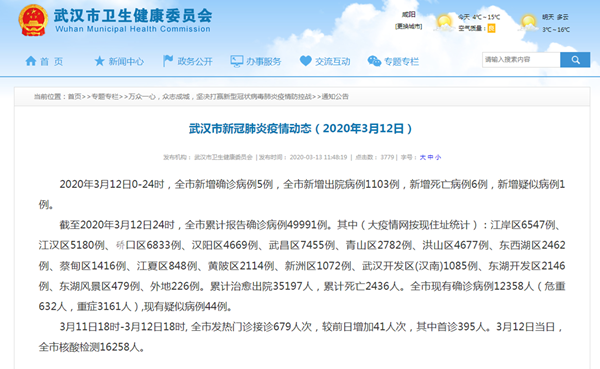Click the star icon beside 新闻中心
The height and width of the screenshot is (369, 600).
99,61
